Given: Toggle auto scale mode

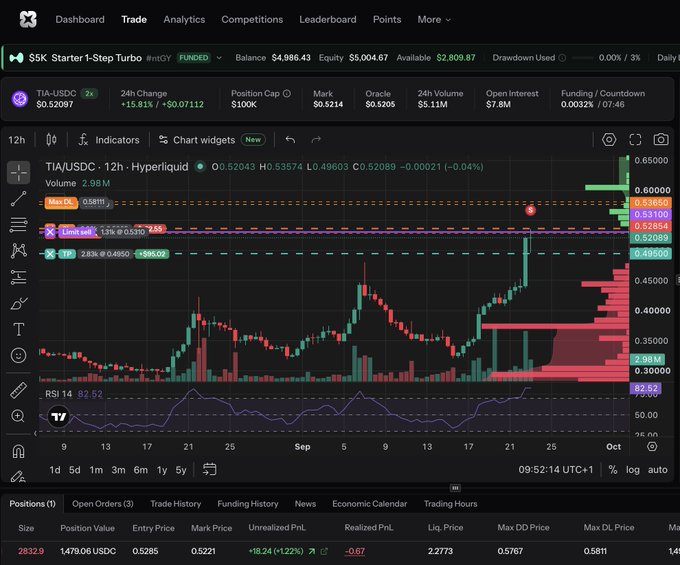Looking at the screenshot, I should (x=657, y=470).
